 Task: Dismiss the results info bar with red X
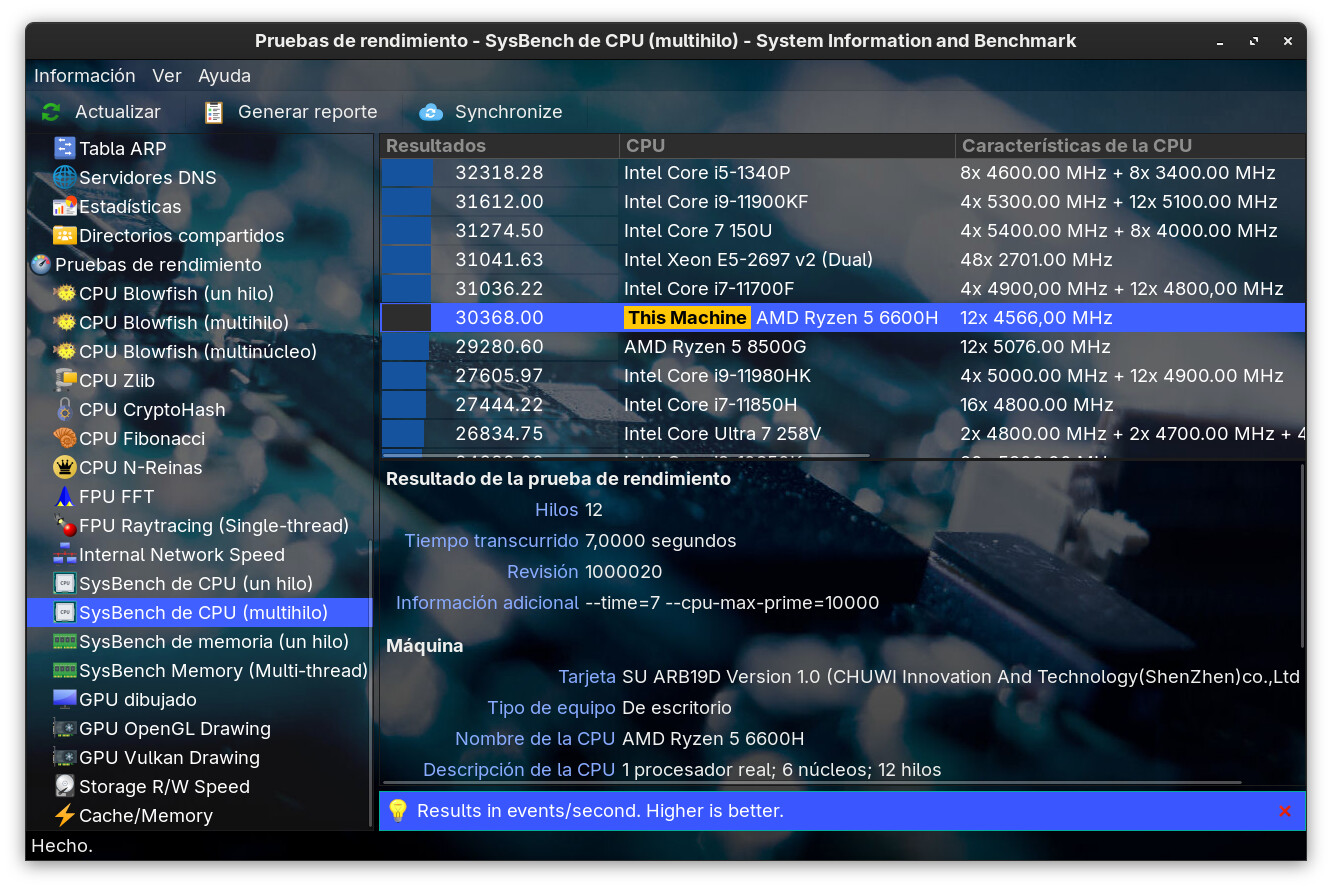[1285, 811]
